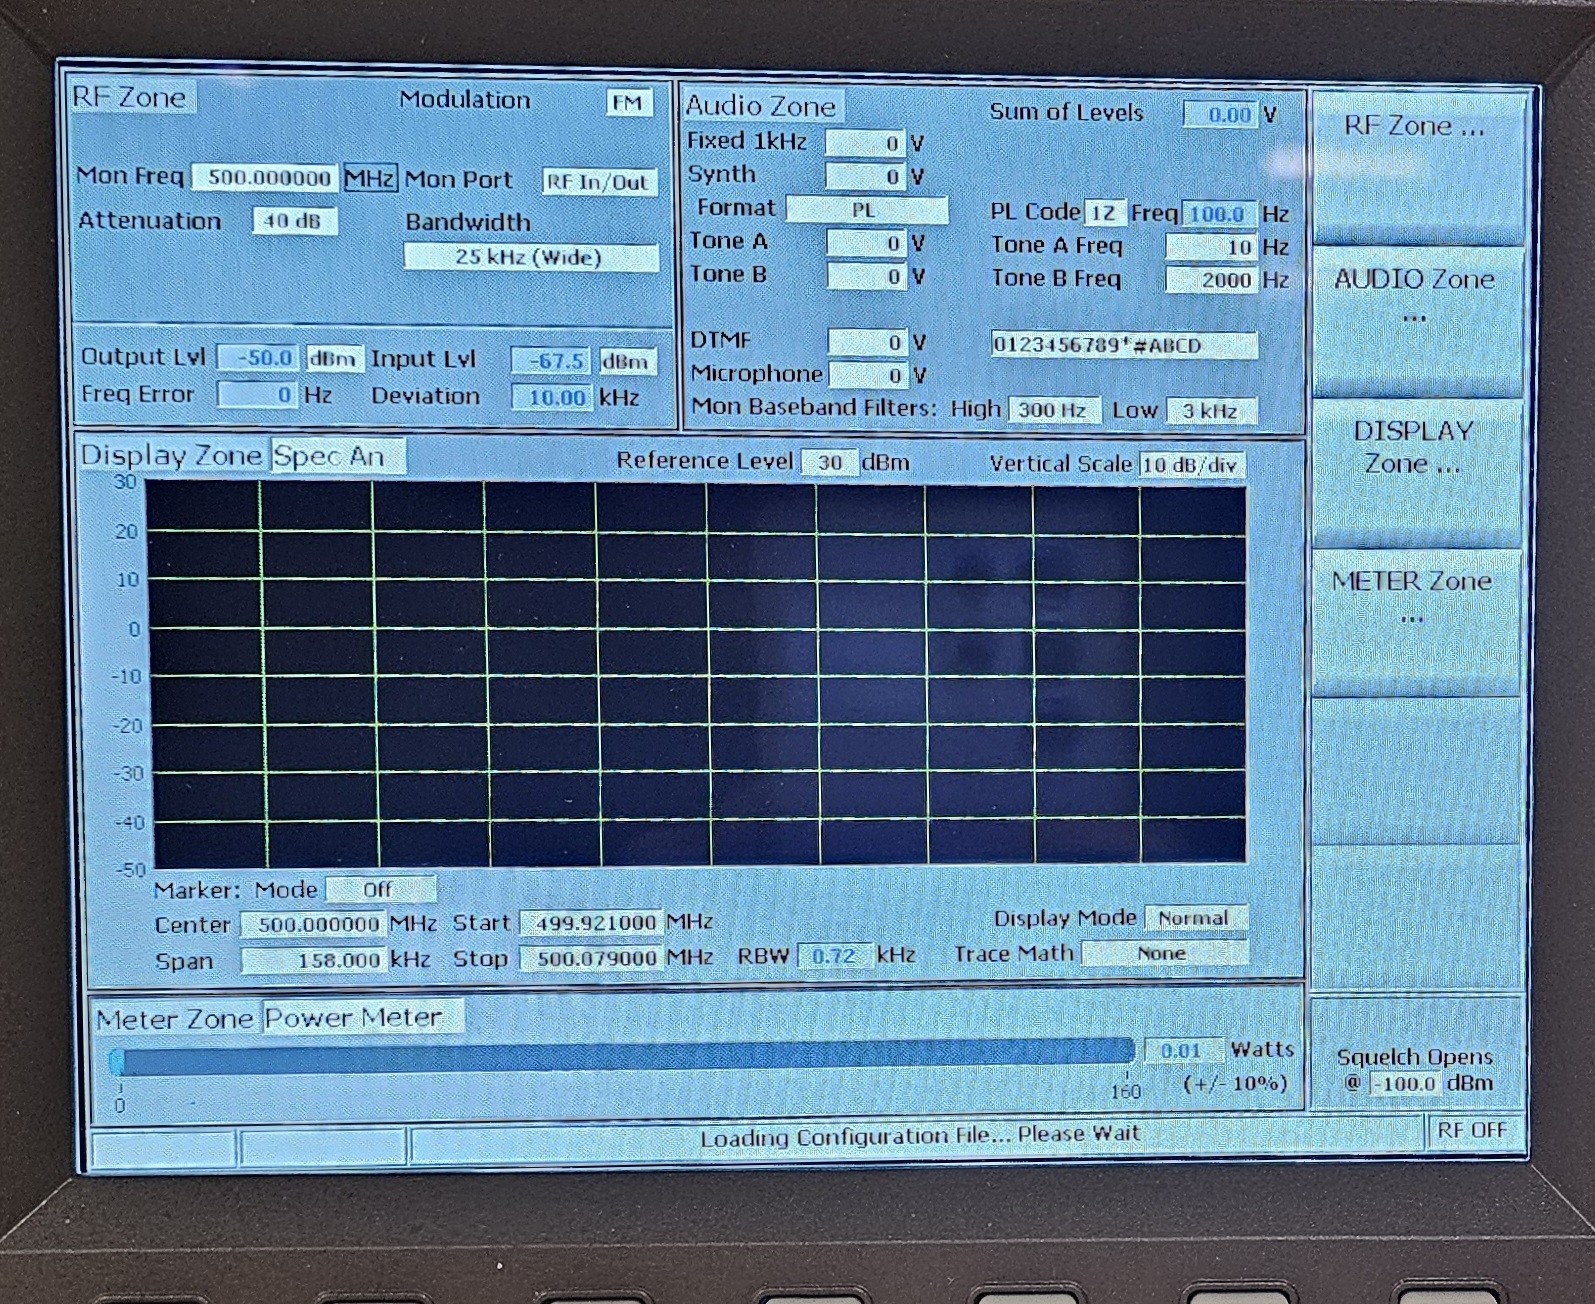Edit the Reference Level 30 field
This screenshot has height=1304, width=1595.
[x=830, y=462]
